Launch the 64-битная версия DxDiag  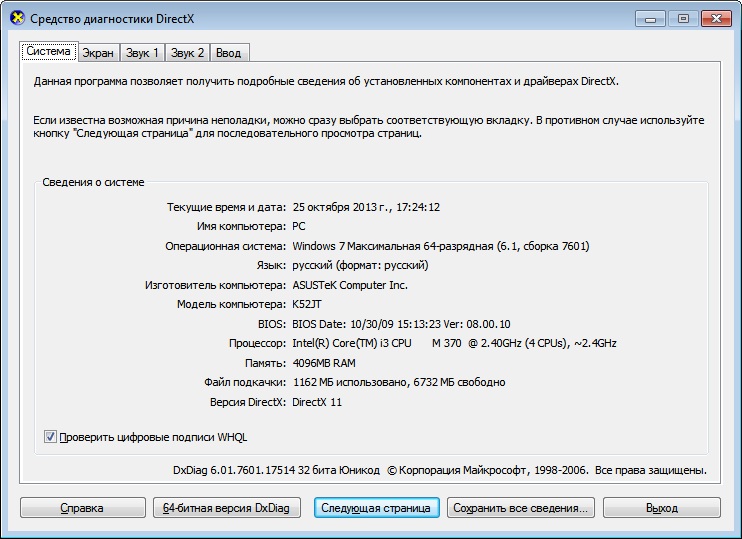[226, 508]
